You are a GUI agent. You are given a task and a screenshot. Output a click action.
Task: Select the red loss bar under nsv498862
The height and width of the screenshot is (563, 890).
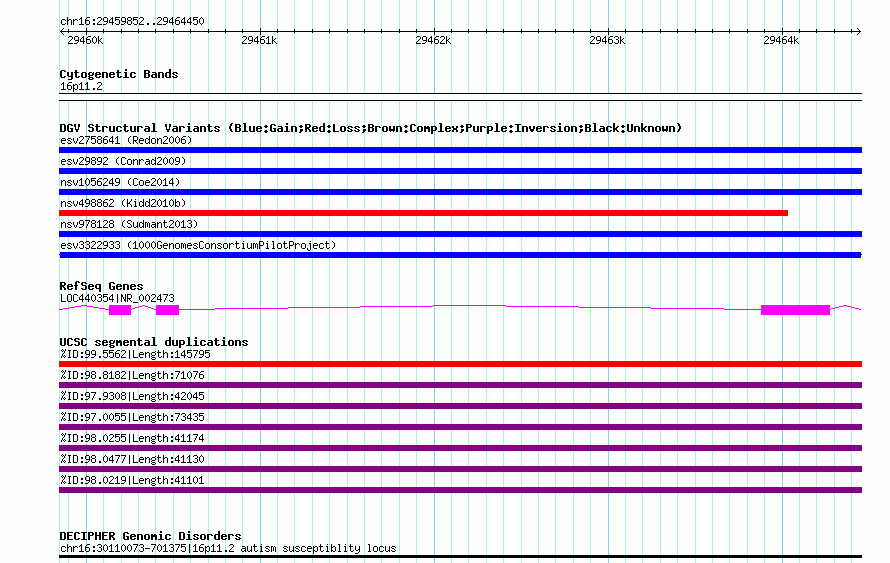pyautogui.click(x=423, y=213)
